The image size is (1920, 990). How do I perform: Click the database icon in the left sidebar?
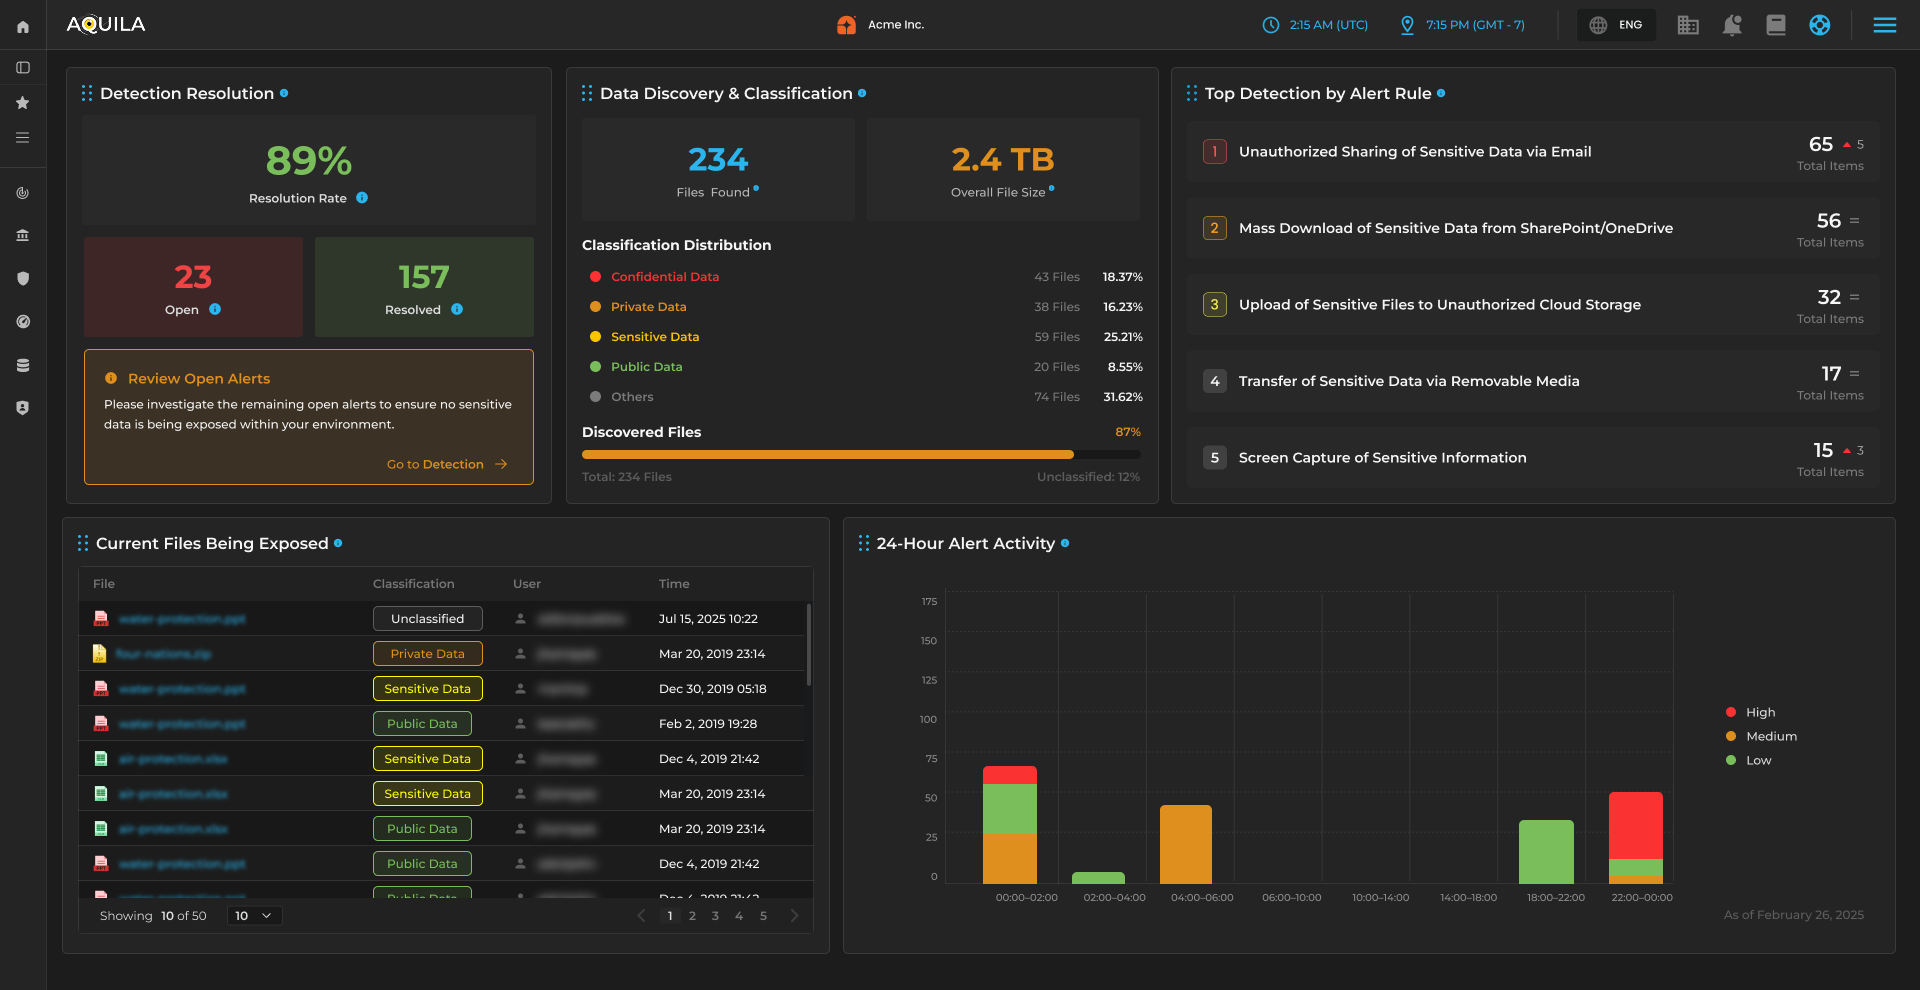23,364
